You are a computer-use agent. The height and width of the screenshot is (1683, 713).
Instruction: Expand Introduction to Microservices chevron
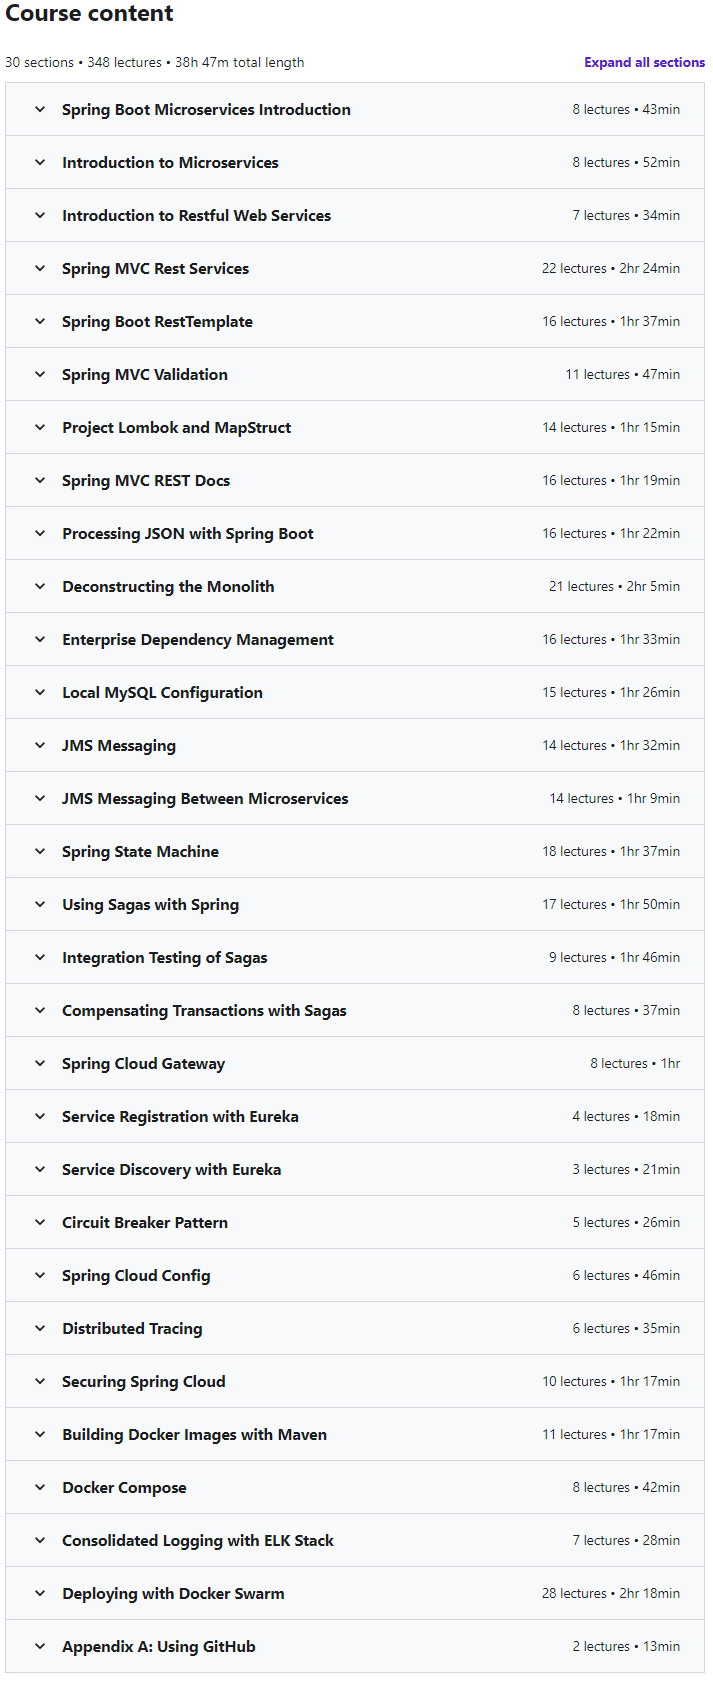pos(40,162)
